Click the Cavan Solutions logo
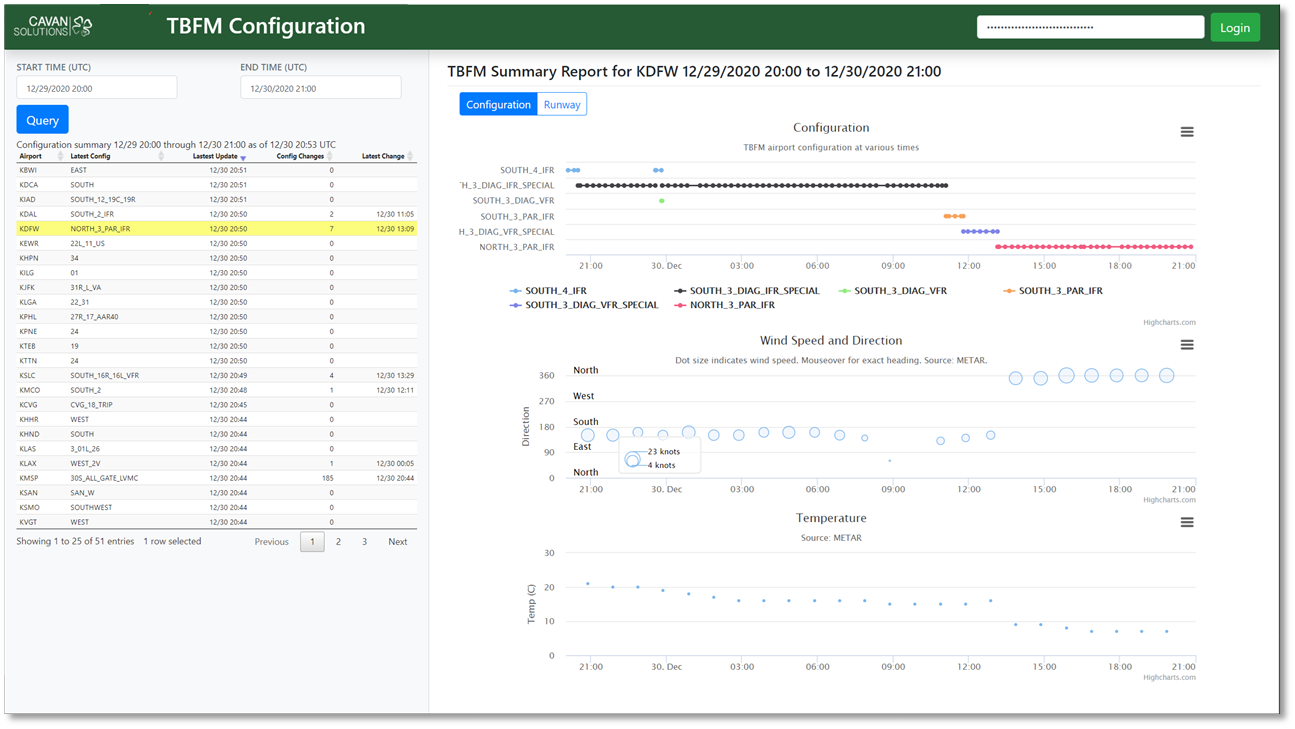Image resolution: width=1295 pixels, height=729 pixels. click(x=53, y=26)
